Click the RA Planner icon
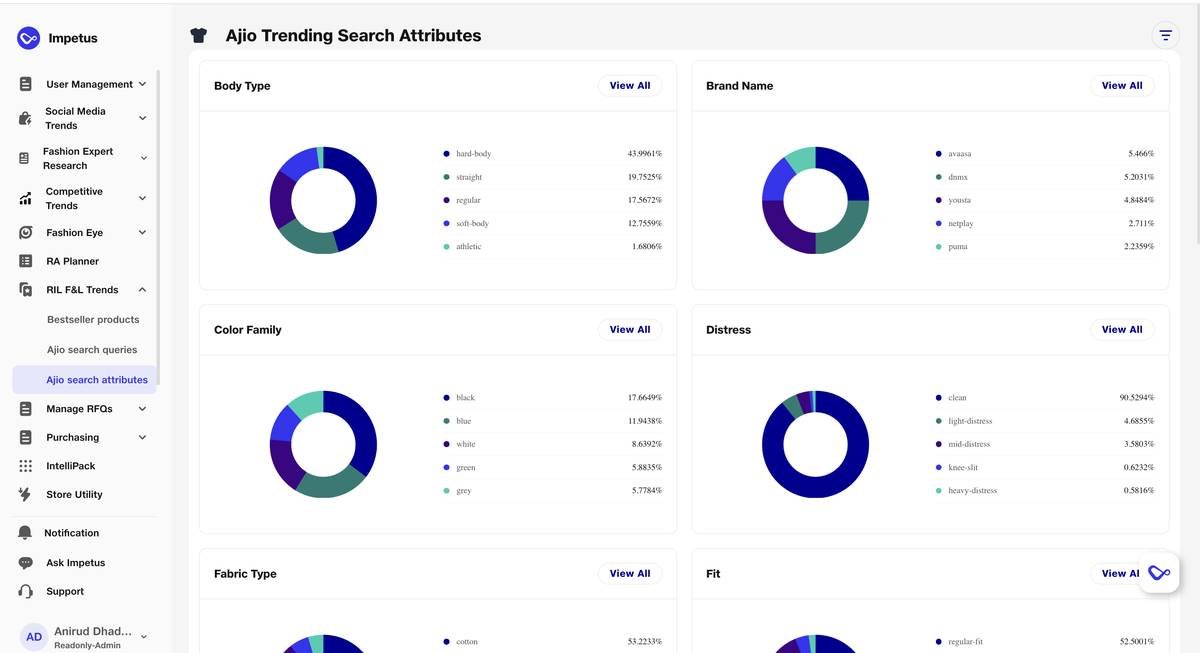 pyautogui.click(x=26, y=261)
